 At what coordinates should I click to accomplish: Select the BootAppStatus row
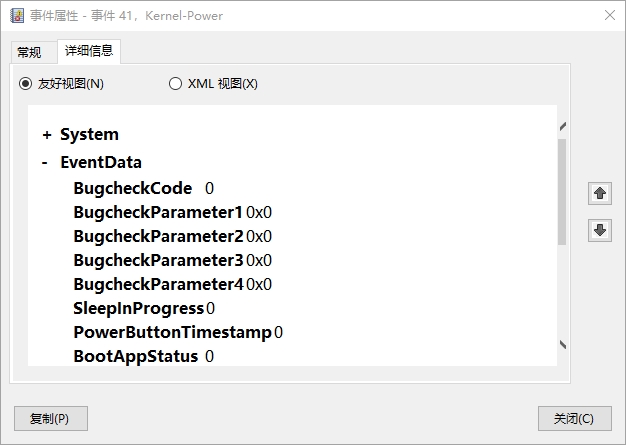pos(144,356)
